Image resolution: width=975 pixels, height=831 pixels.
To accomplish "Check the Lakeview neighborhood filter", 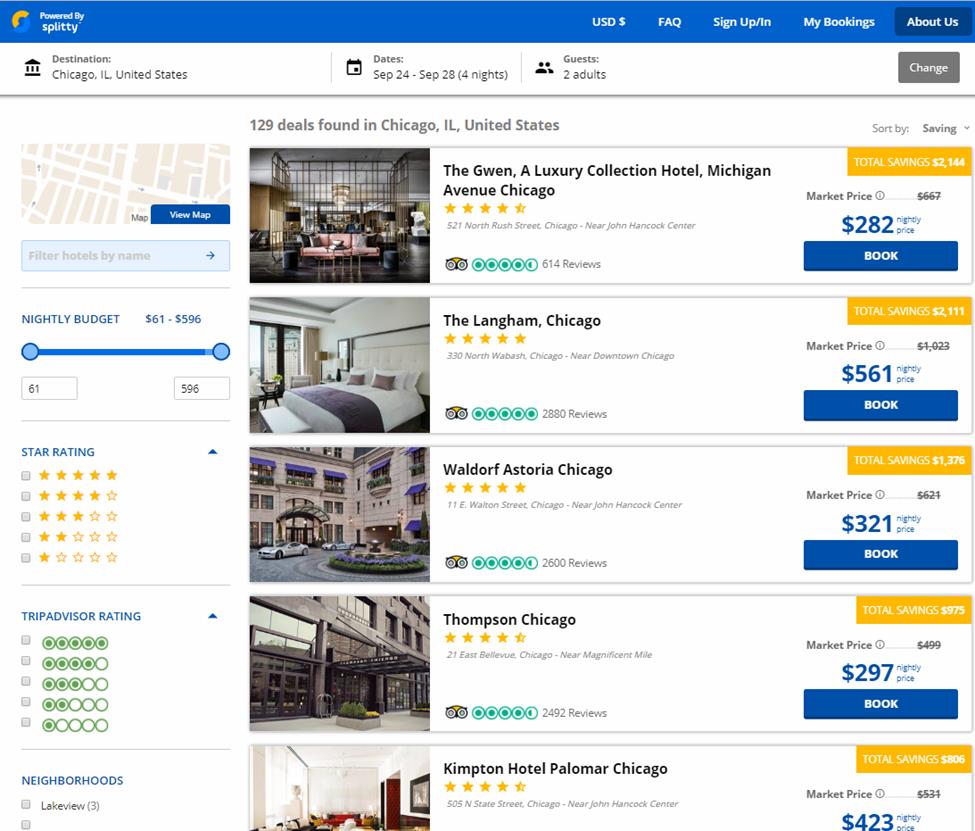I will [26, 804].
